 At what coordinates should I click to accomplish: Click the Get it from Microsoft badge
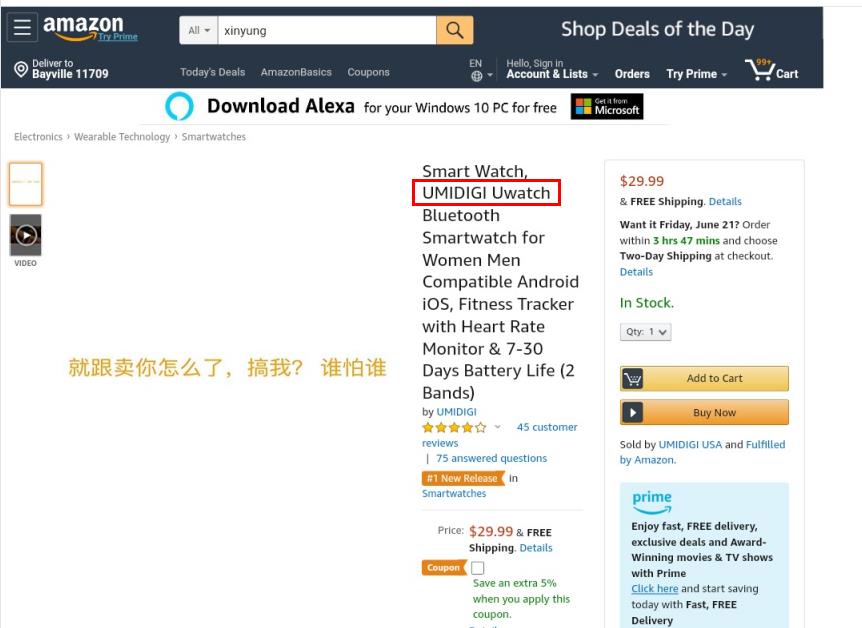(x=607, y=107)
